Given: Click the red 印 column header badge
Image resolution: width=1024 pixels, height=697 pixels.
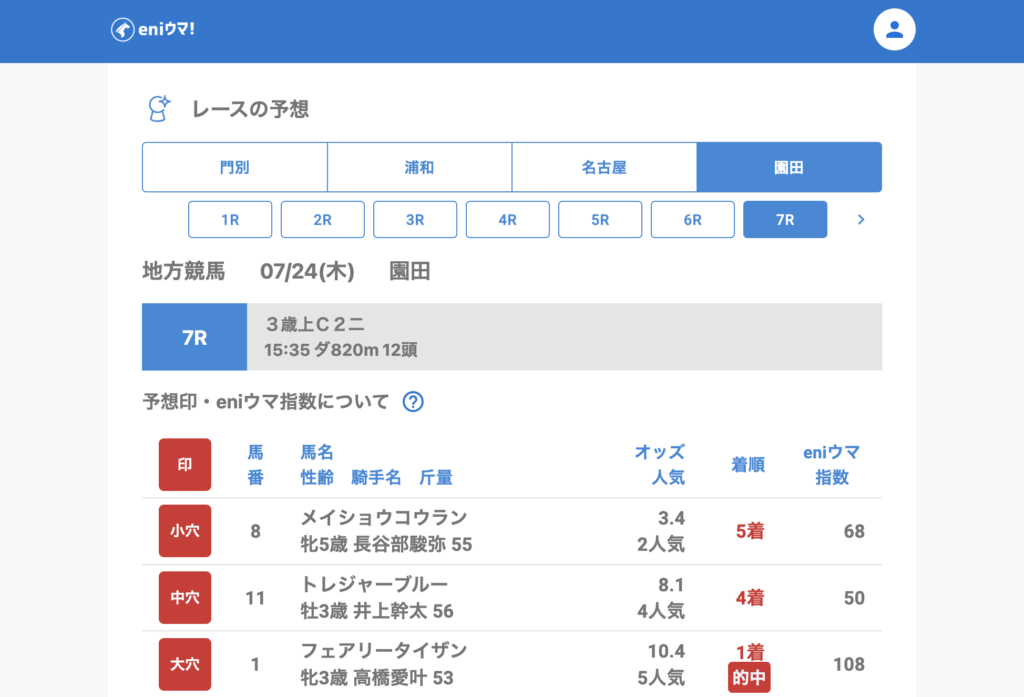Looking at the screenshot, I should pos(185,465).
